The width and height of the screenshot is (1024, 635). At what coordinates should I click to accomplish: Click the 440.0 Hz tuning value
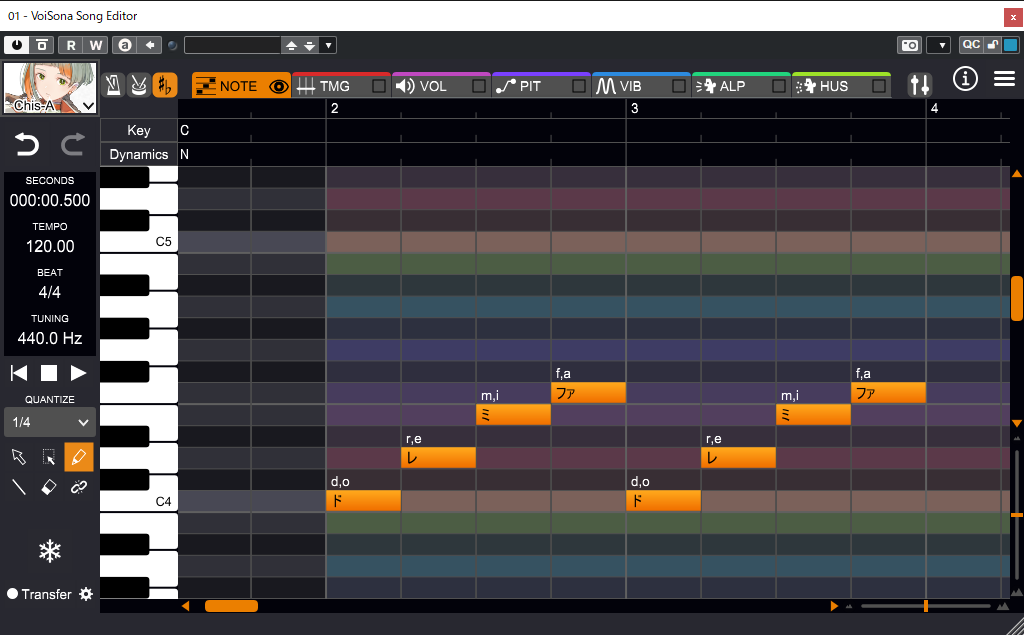coord(50,338)
